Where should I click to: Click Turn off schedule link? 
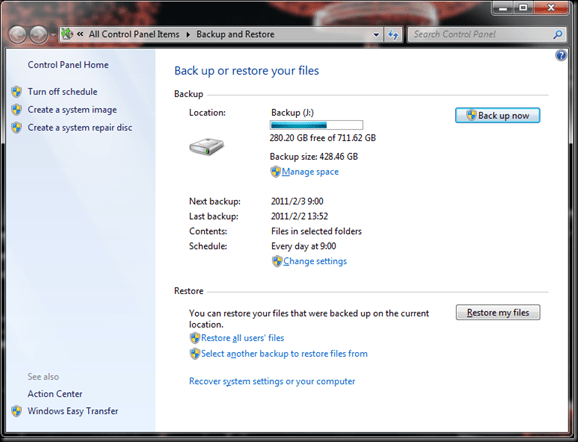coord(62,92)
